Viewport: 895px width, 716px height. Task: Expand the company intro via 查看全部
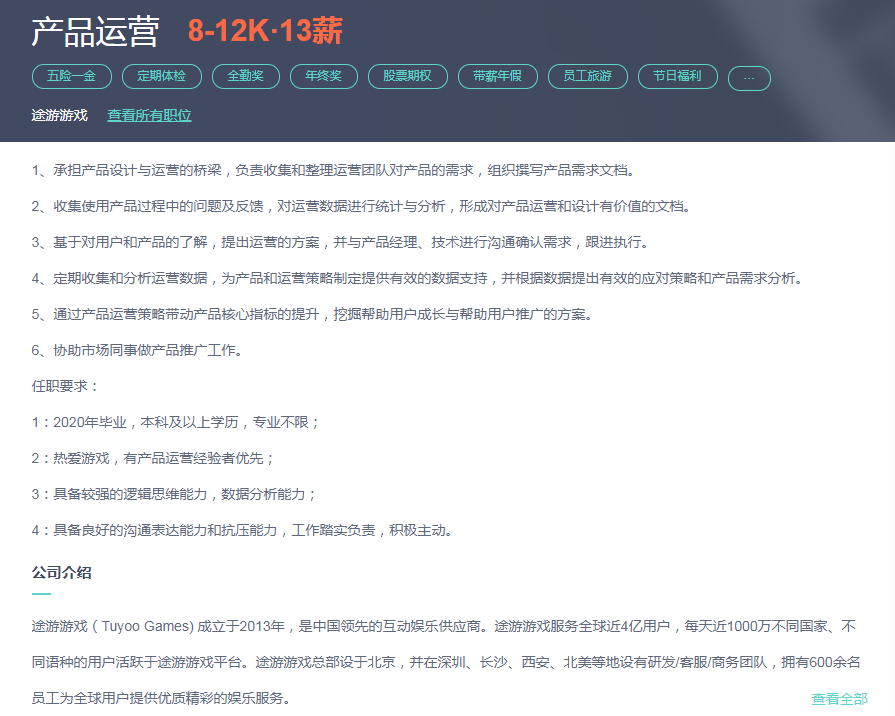click(840, 699)
